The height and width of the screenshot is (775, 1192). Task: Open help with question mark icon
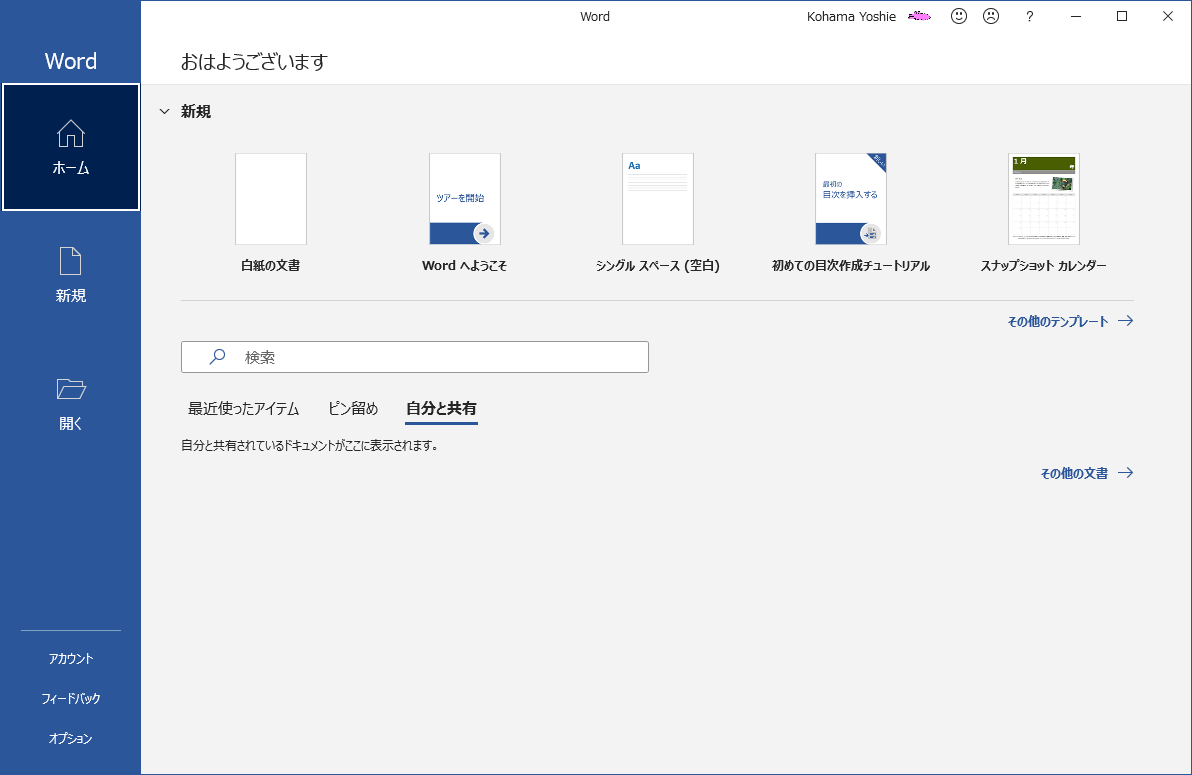pyautogui.click(x=1029, y=17)
